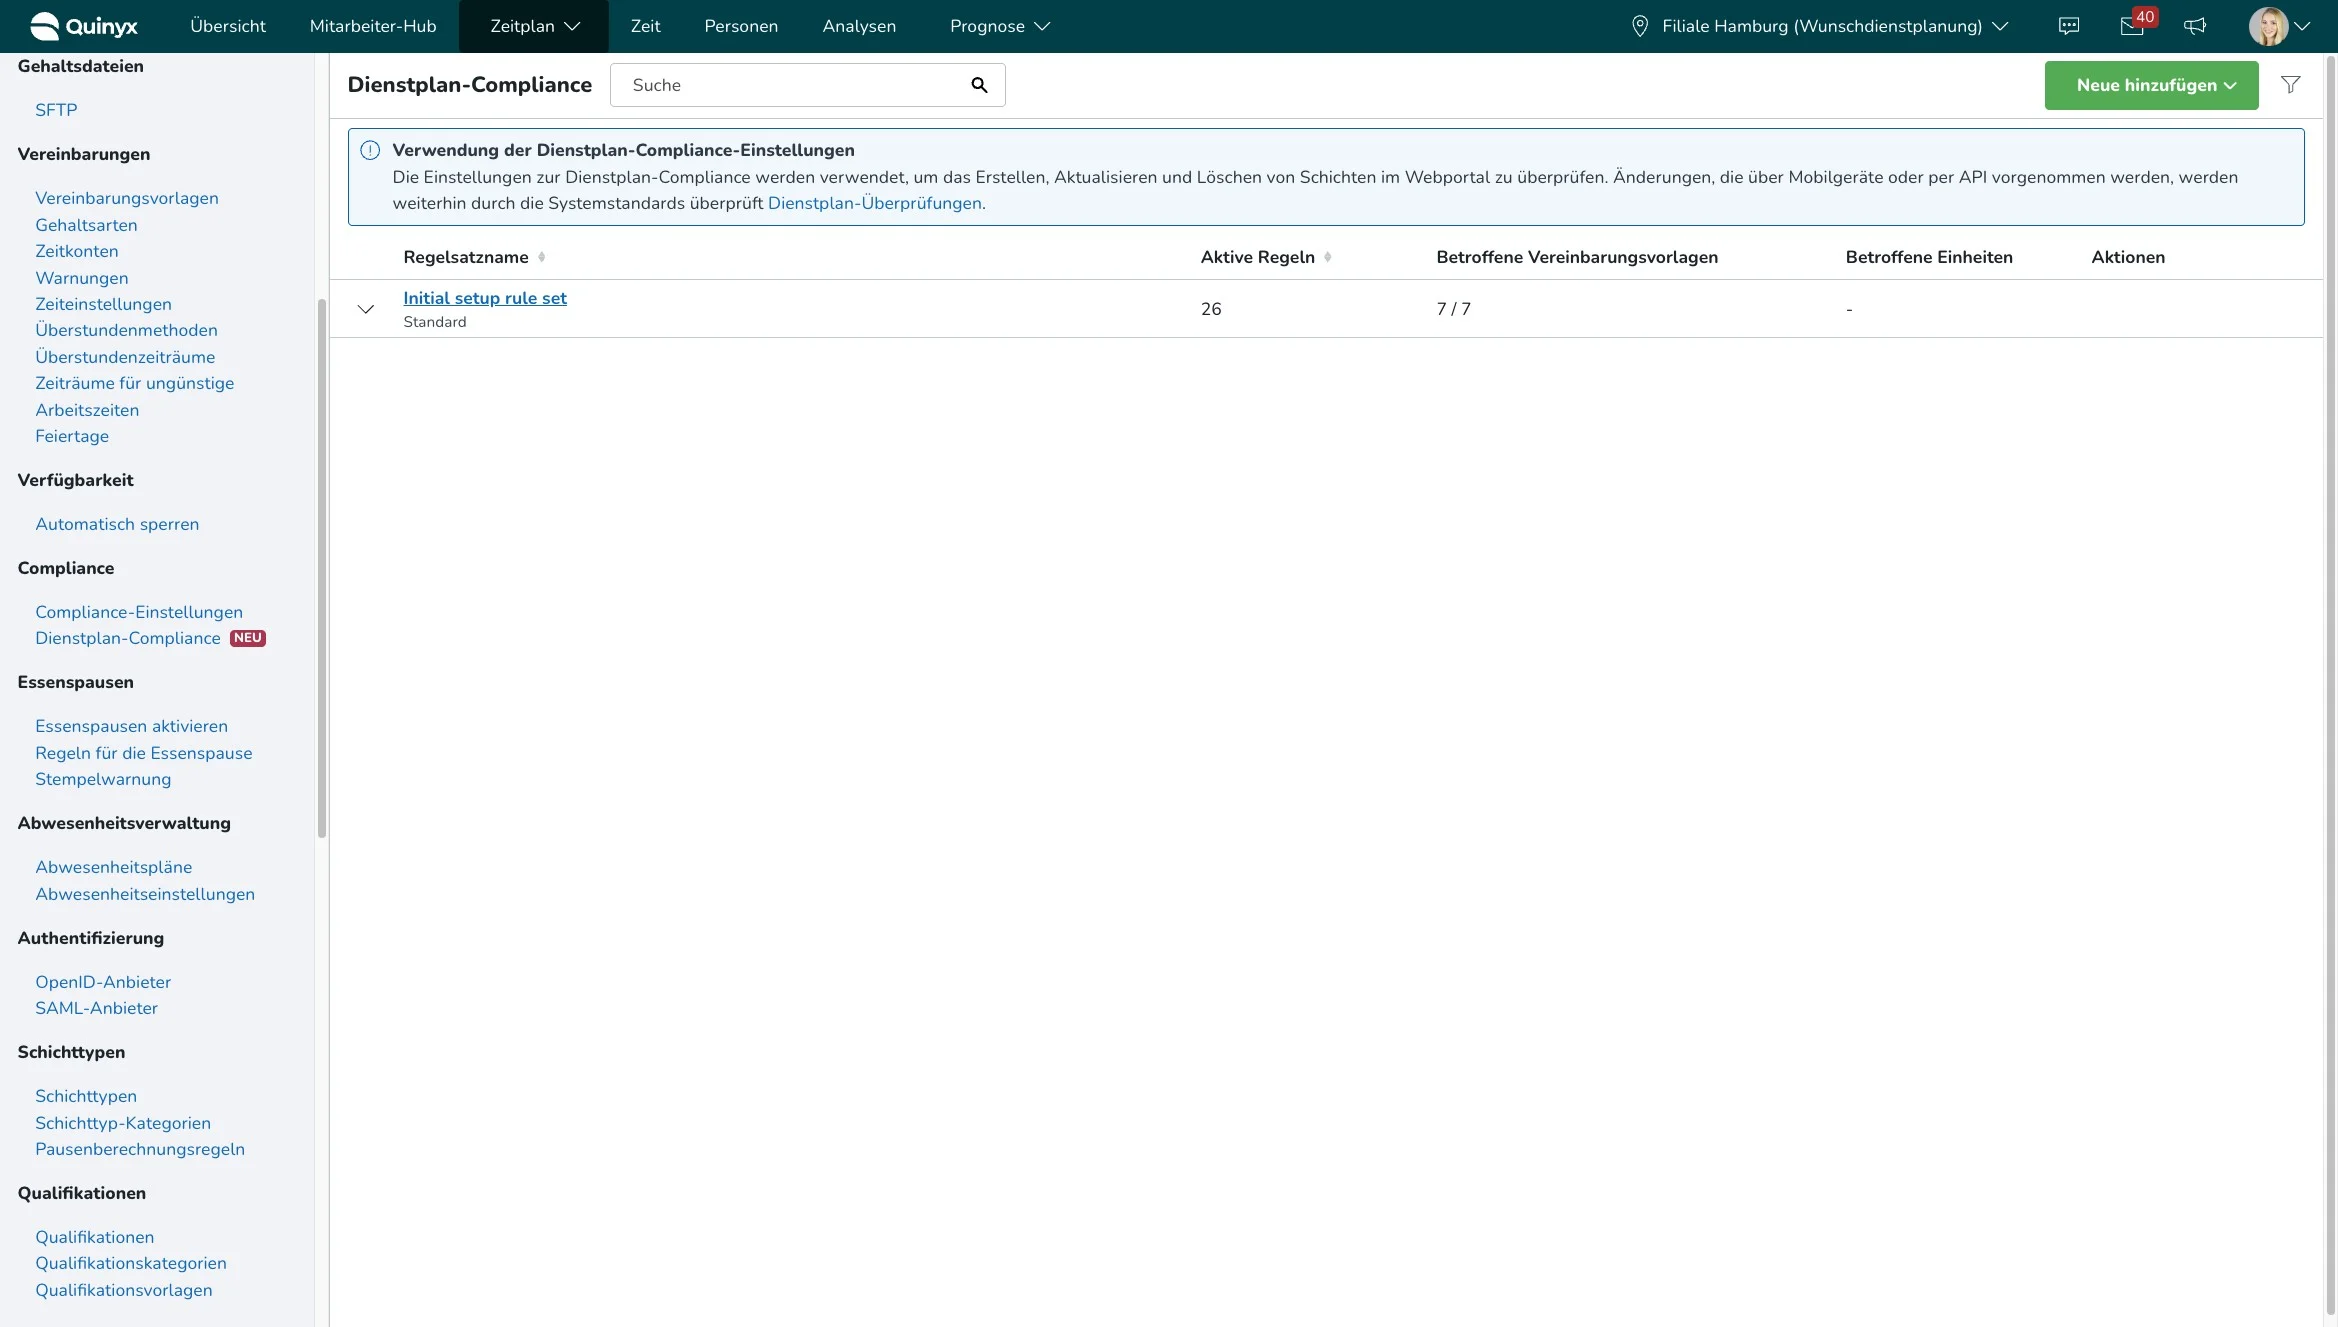Click the user avatar picture

pos(2268,26)
